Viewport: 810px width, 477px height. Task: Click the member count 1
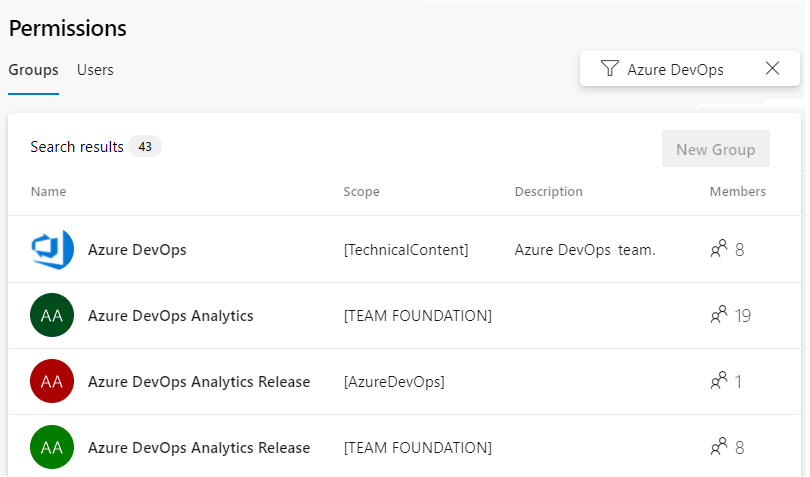pyautogui.click(x=738, y=382)
